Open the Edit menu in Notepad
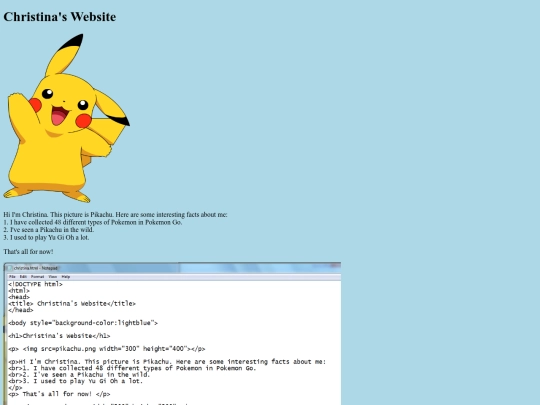This screenshot has width=540, height=405. [23, 277]
